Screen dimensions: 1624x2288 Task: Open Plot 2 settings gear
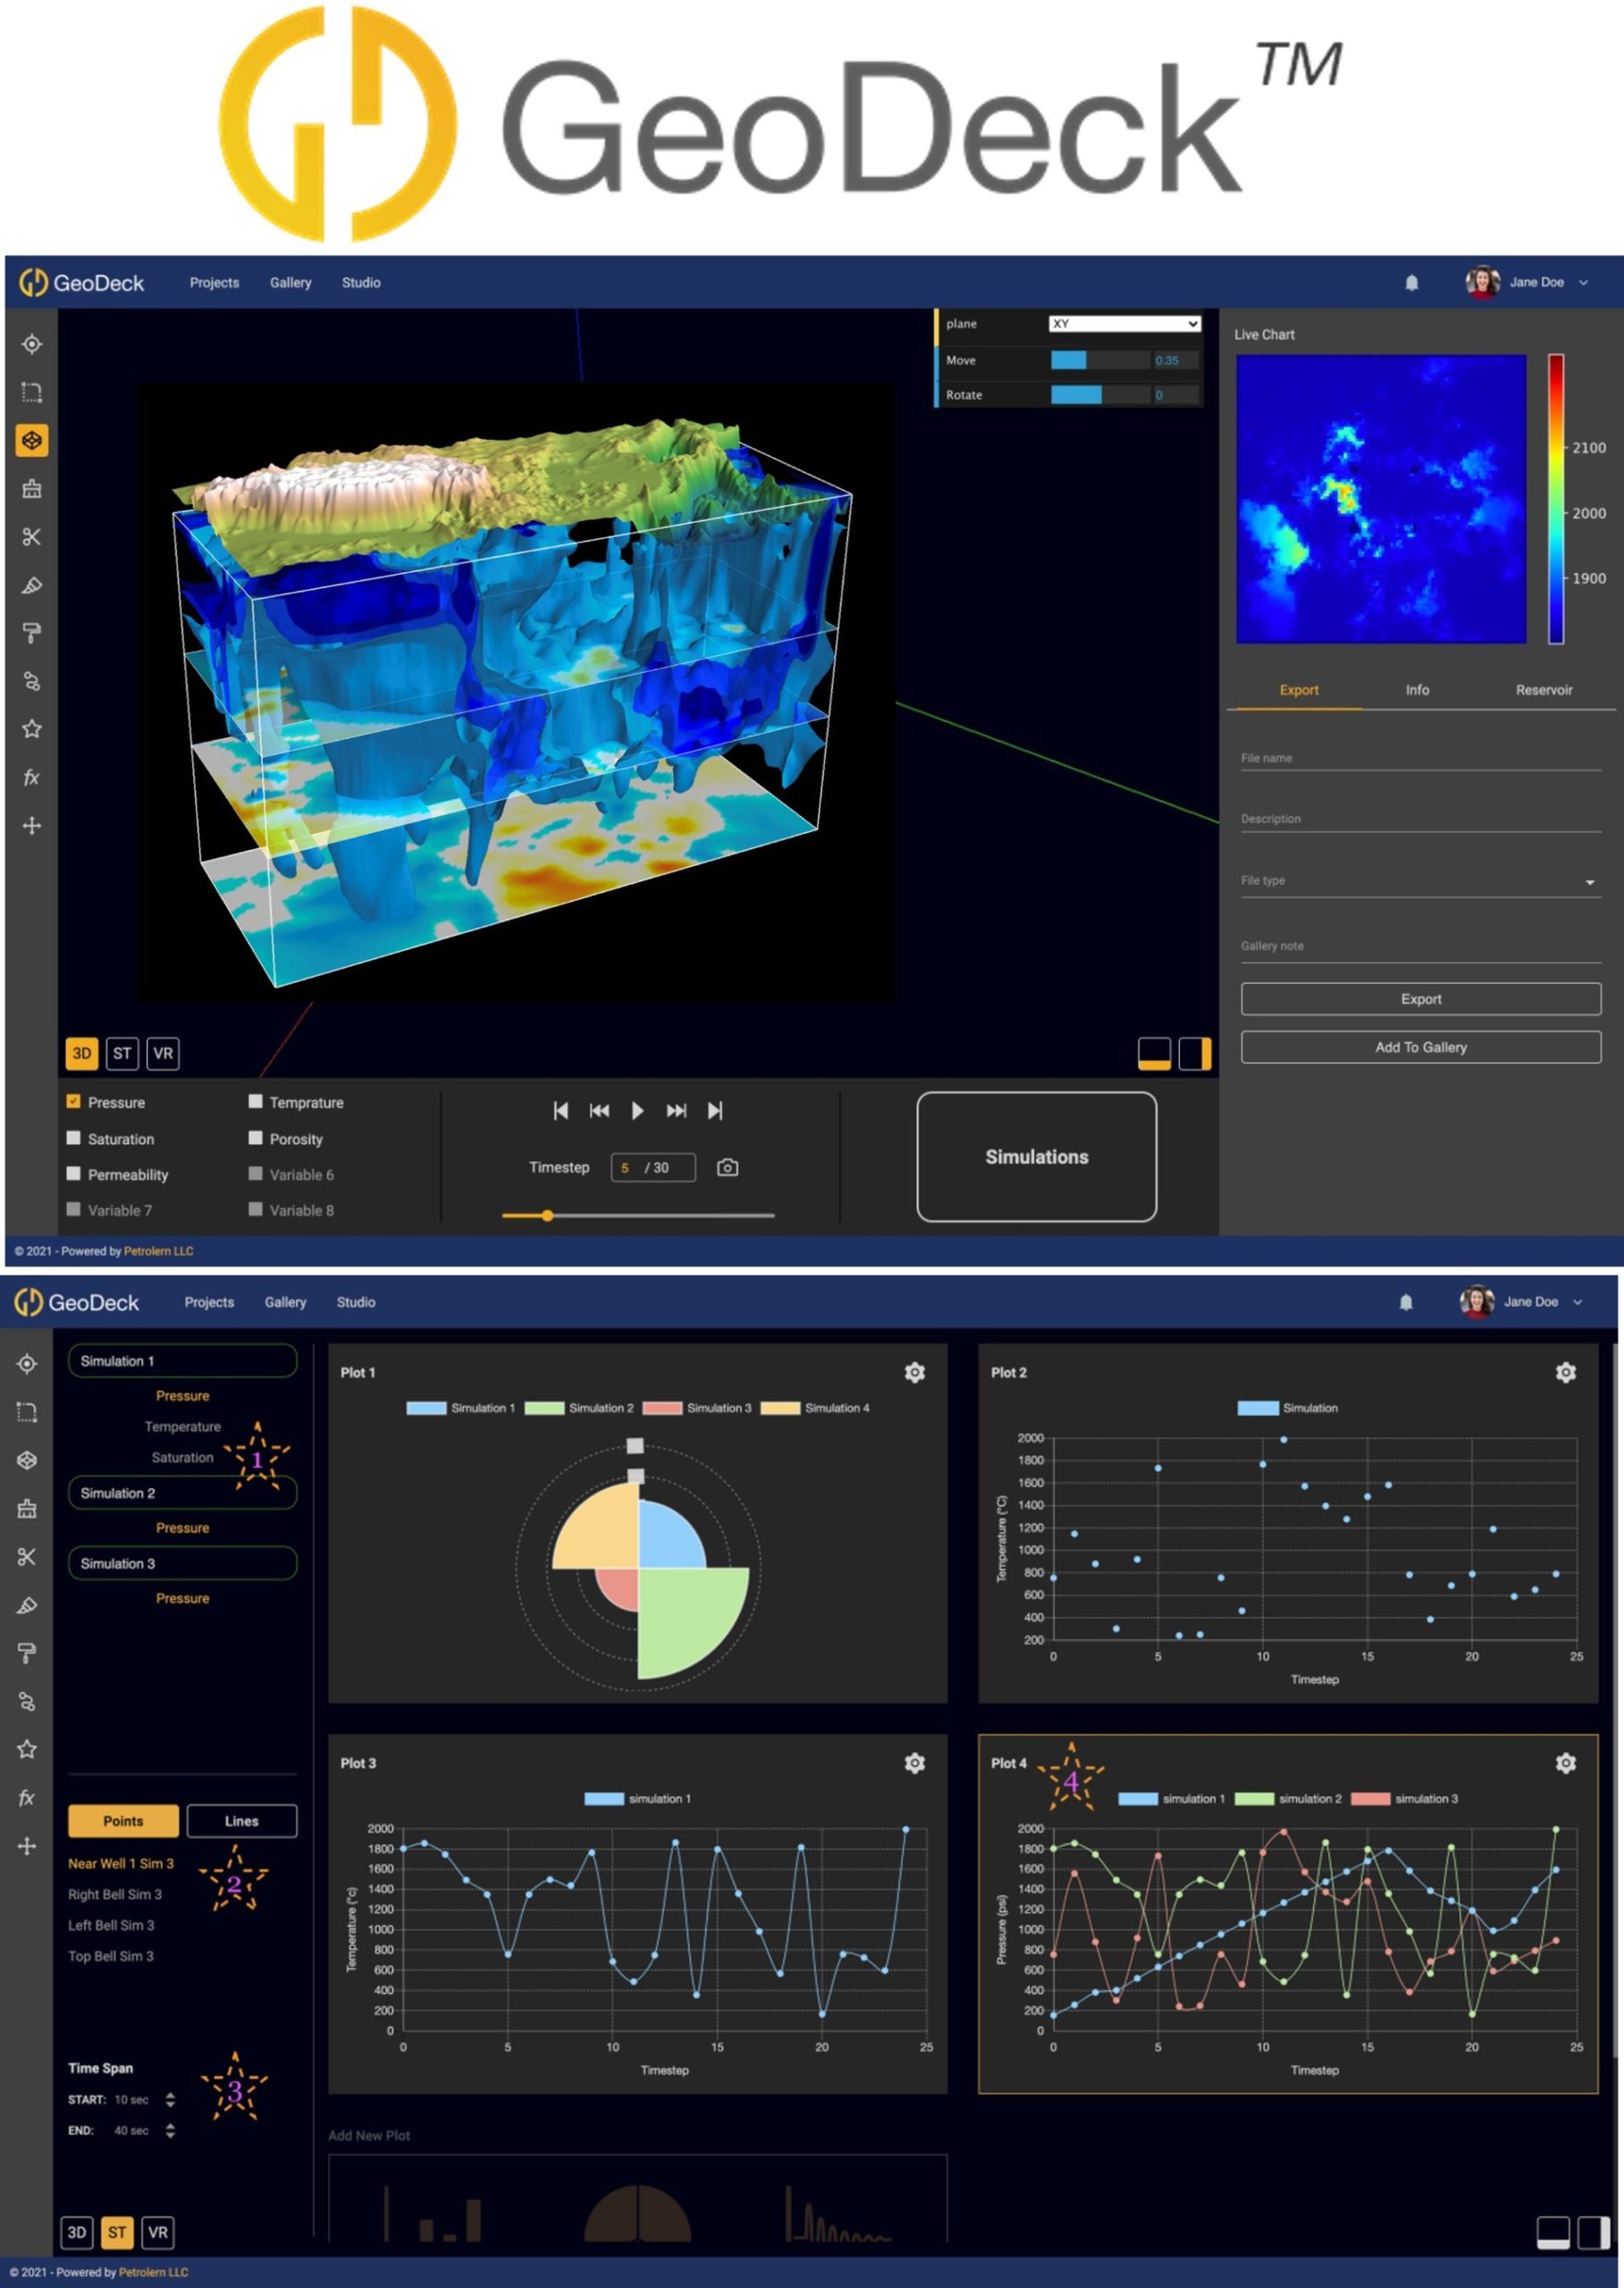pyautogui.click(x=1566, y=1373)
